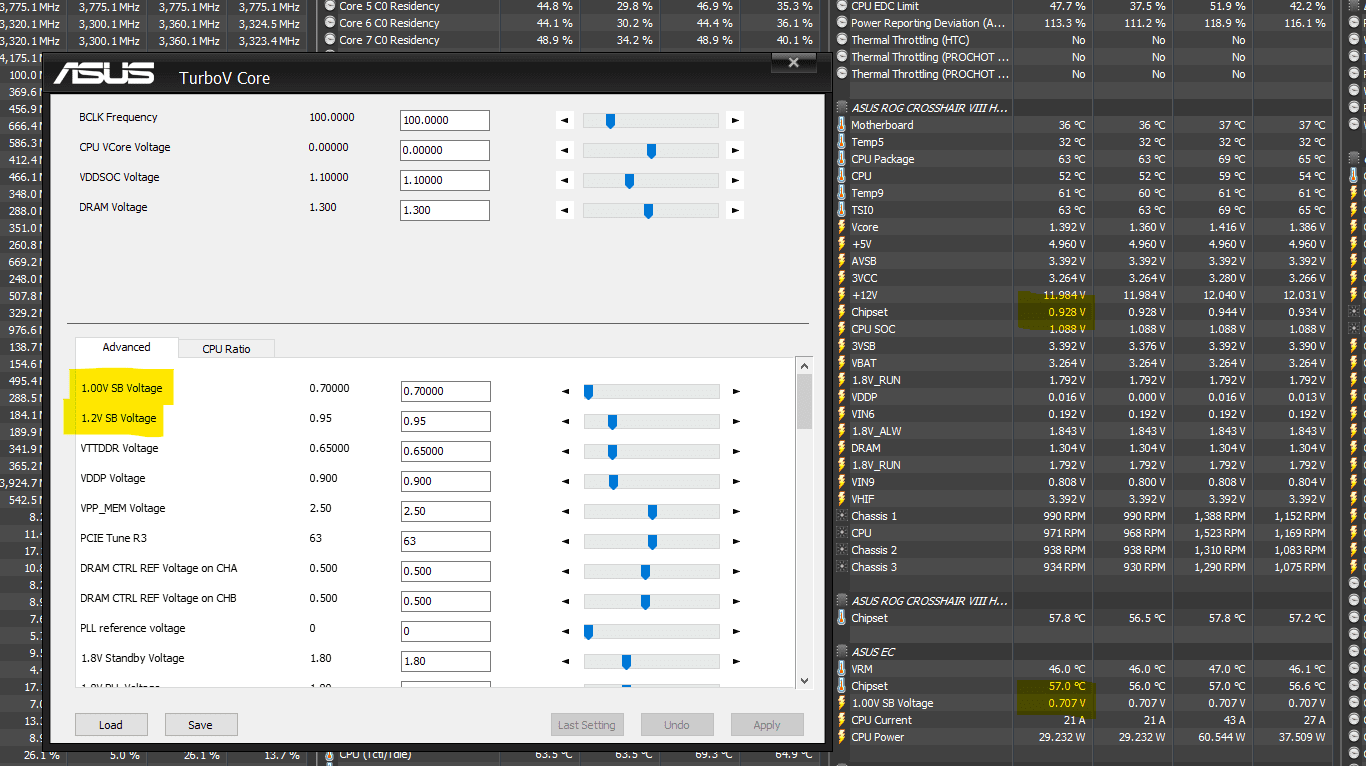The image size is (1366, 766).
Task: Click the 1.00V SB Voltage input field
Action: (x=446, y=391)
